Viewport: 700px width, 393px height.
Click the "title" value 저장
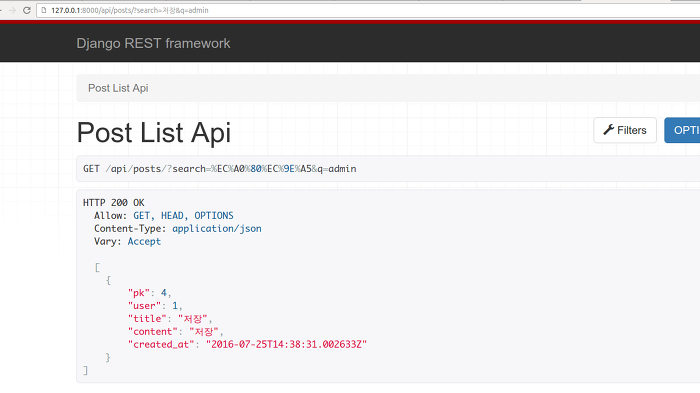[x=193, y=319]
